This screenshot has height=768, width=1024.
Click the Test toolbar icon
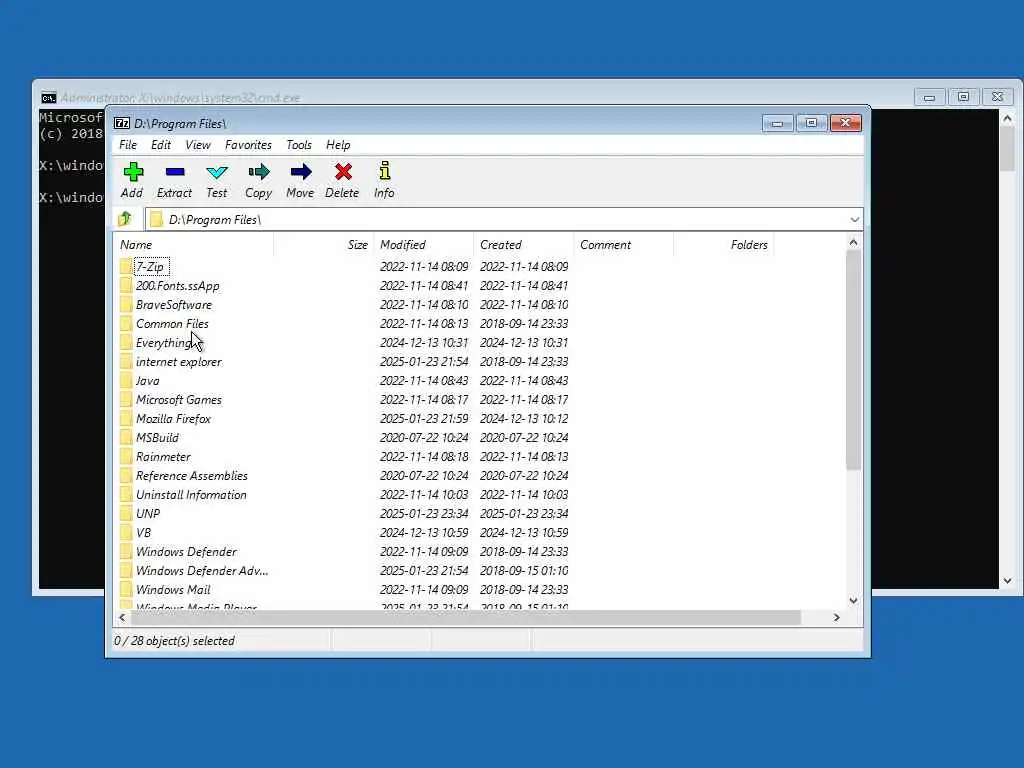click(x=217, y=172)
